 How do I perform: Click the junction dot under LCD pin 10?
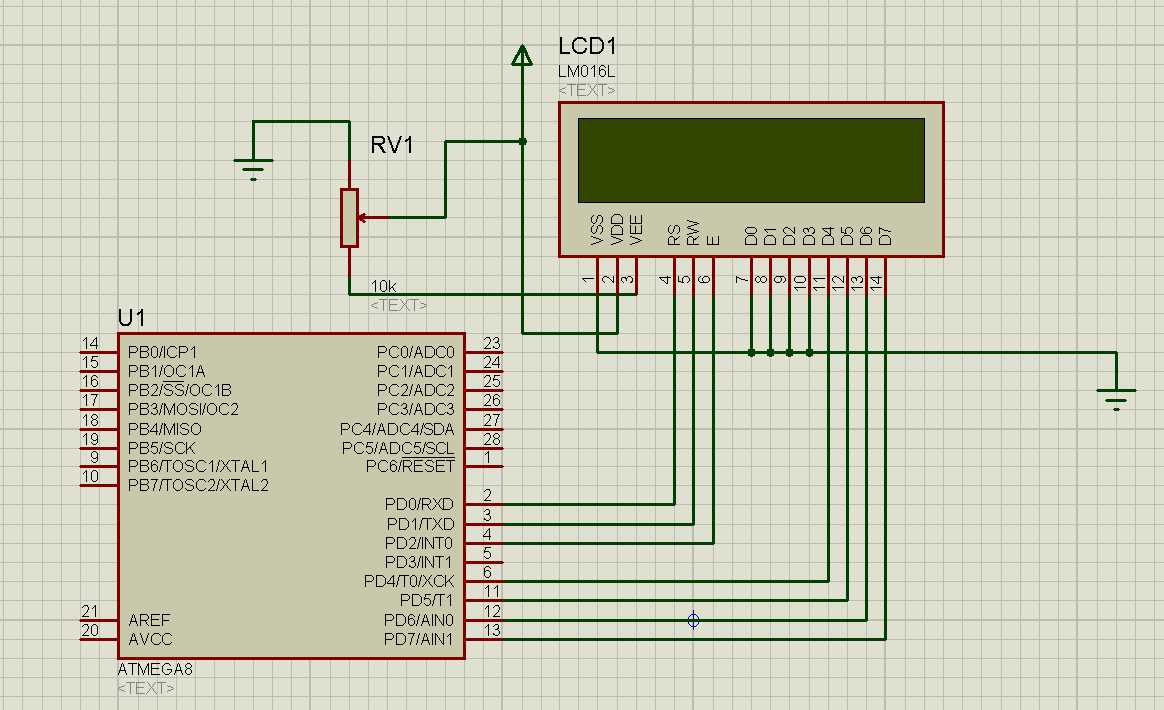809,353
